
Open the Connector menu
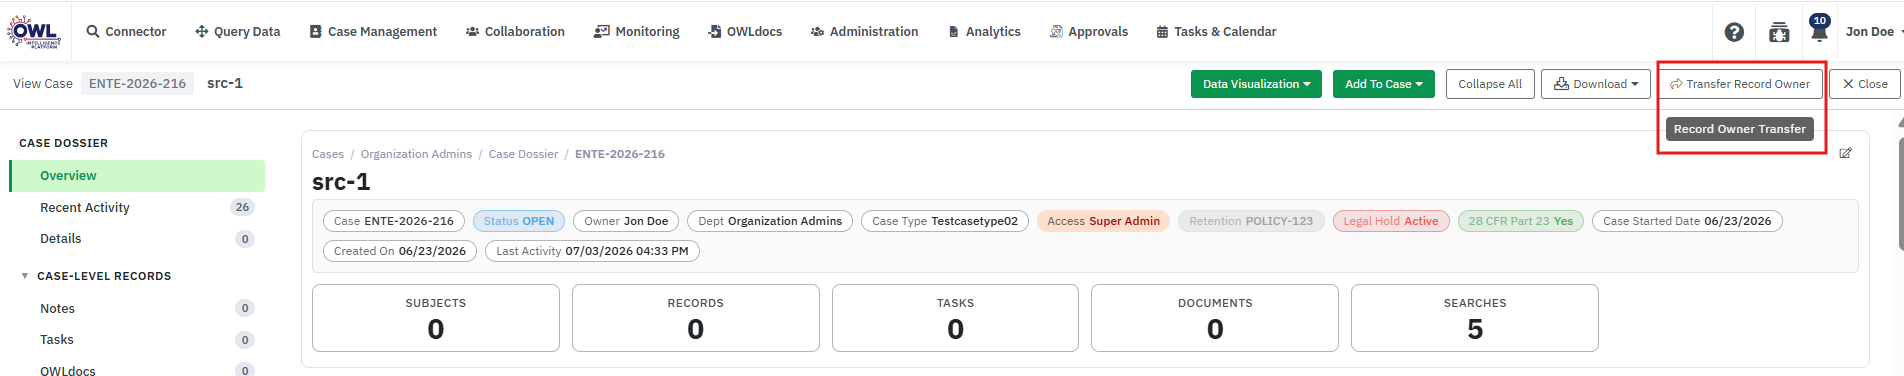[x=126, y=32]
